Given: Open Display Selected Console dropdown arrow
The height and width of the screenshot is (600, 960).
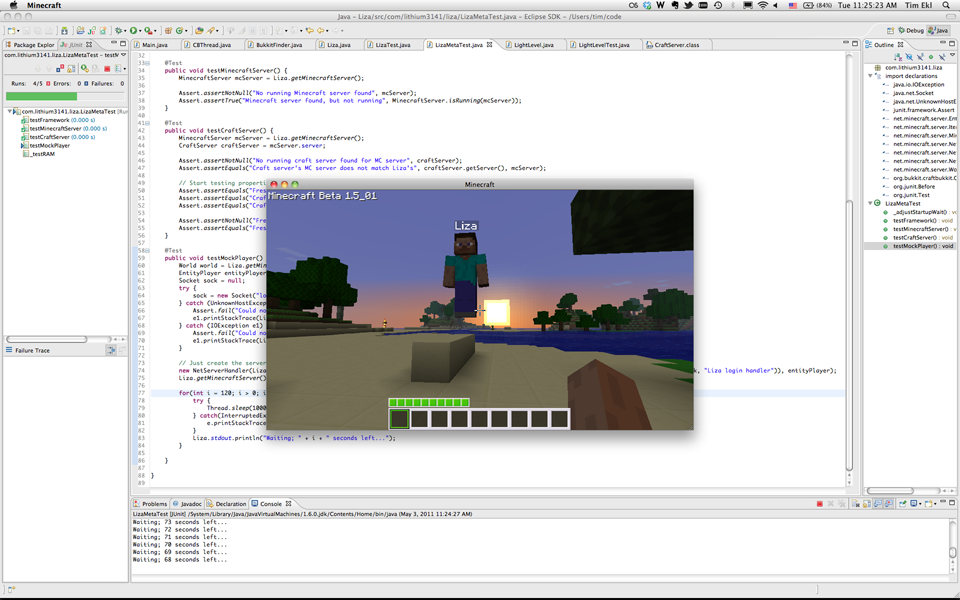Looking at the screenshot, I should (x=920, y=504).
